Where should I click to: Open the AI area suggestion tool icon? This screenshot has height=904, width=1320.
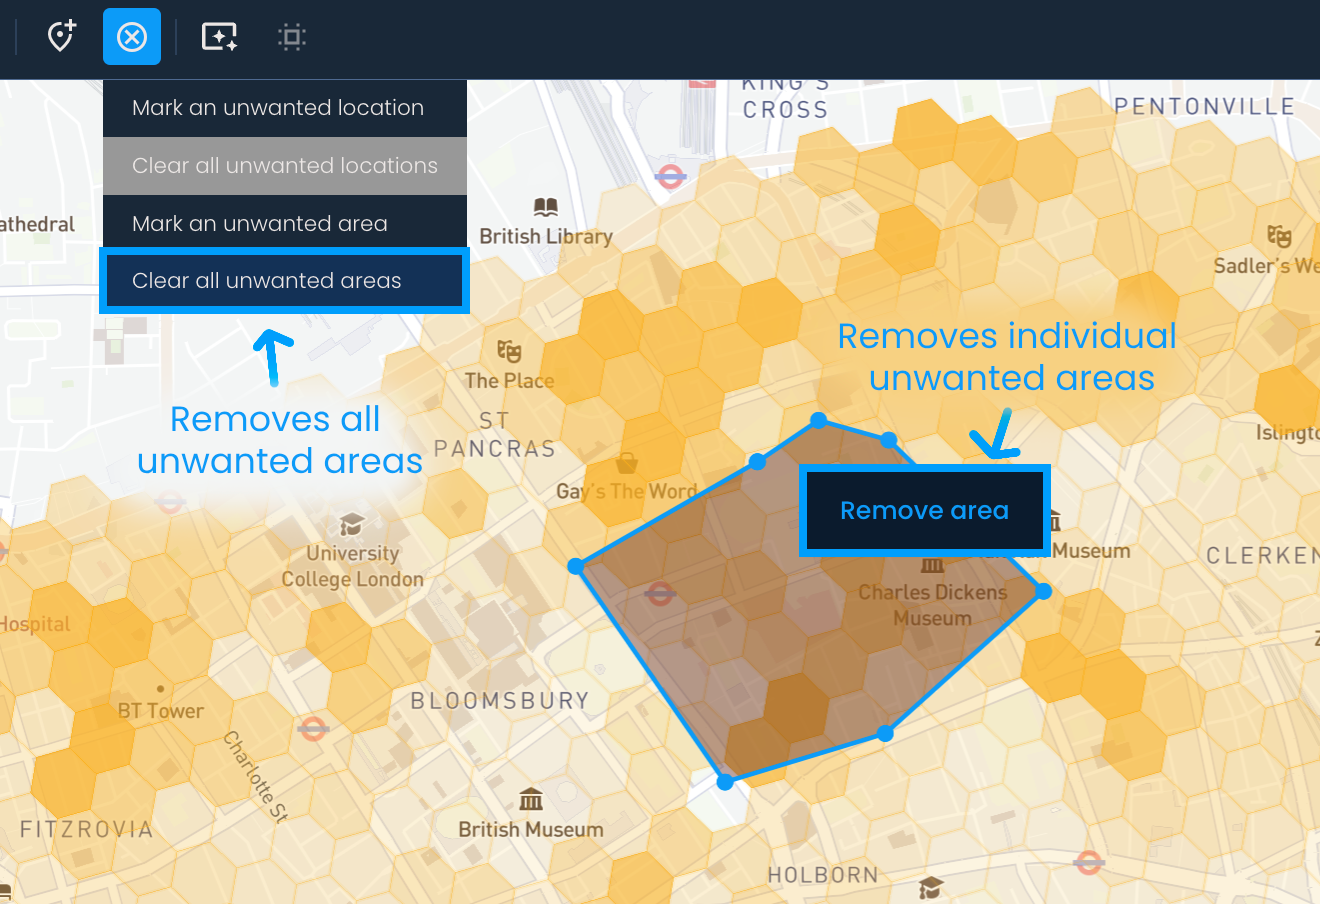[219, 37]
